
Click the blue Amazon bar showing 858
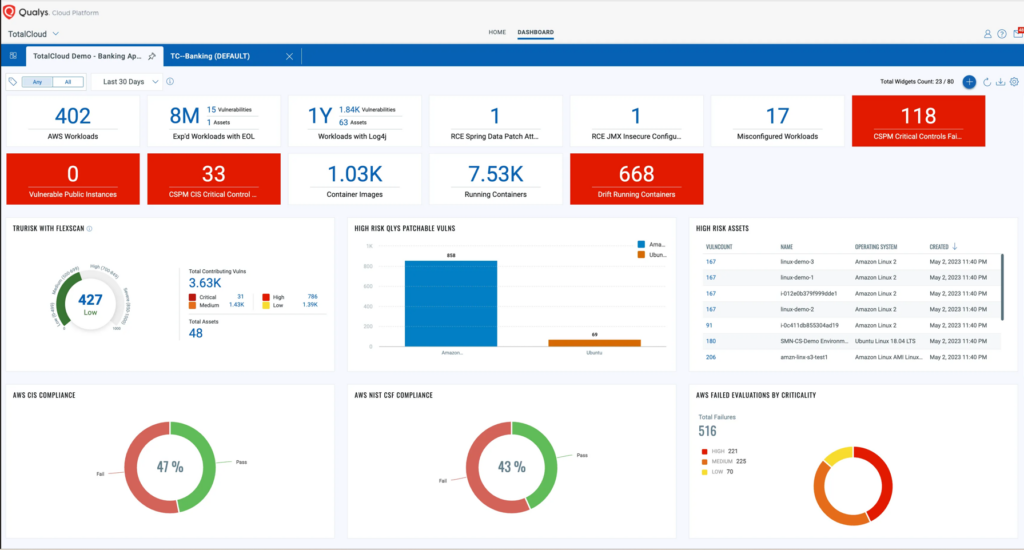point(451,303)
